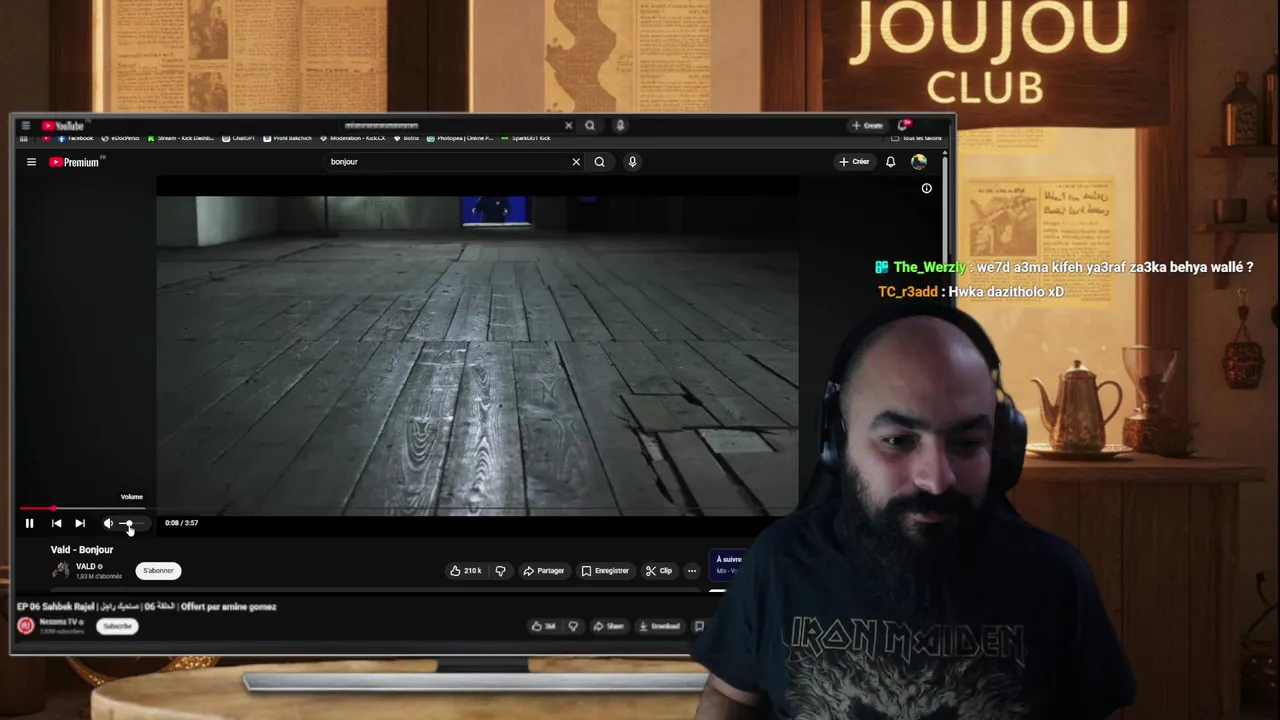The image size is (1280, 720).
Task: Clear background tab's search field
Action: [x=568, y=126]
